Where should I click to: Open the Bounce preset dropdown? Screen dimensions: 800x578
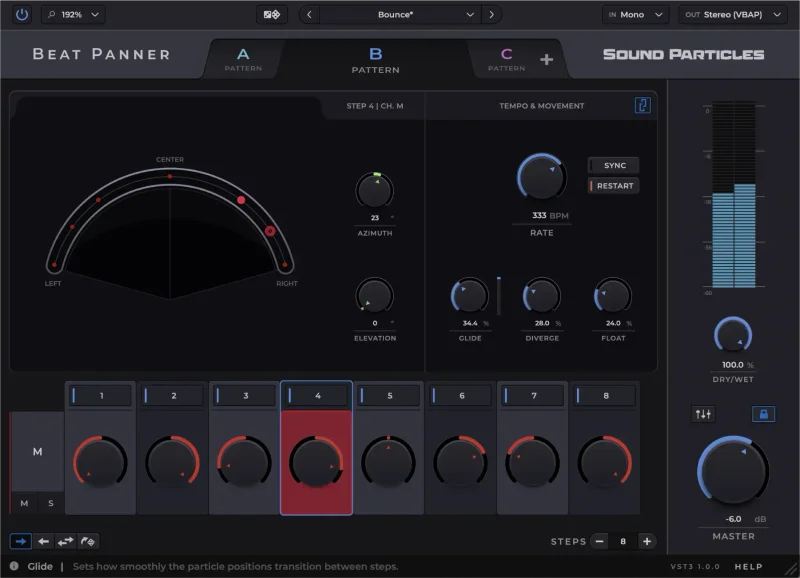(x=400, y=15)
